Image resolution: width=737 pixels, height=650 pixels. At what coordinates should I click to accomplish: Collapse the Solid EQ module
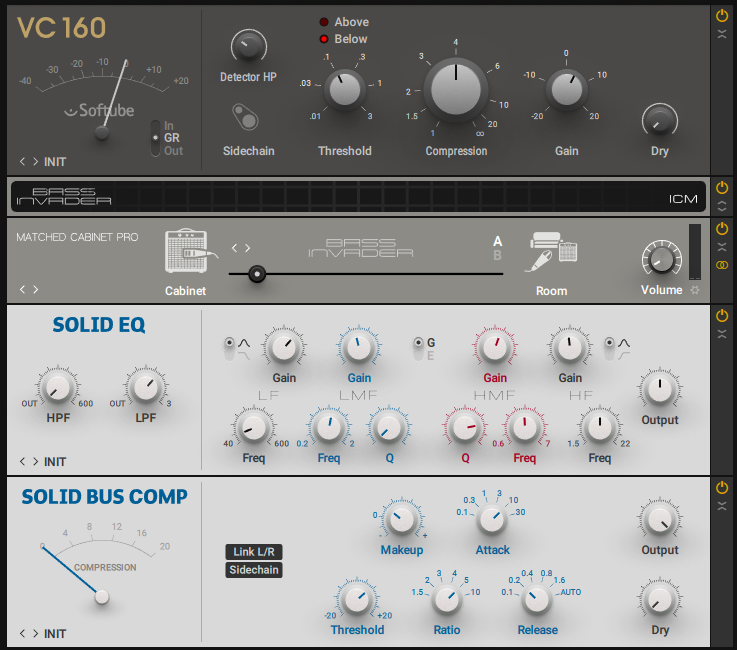click(x=722, y=334)
